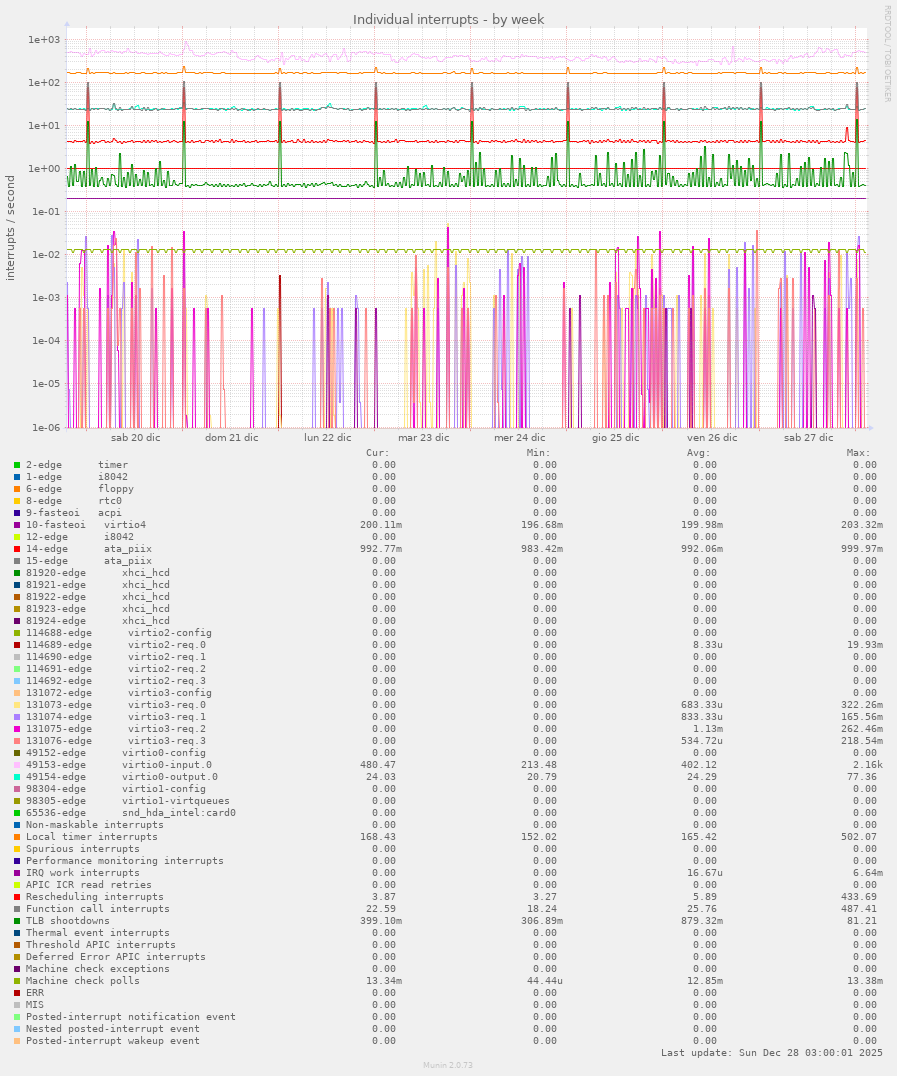897x1076 pixels.
Task: Click the virtio0-input.0 legend color square
Action: click(17, 765)
